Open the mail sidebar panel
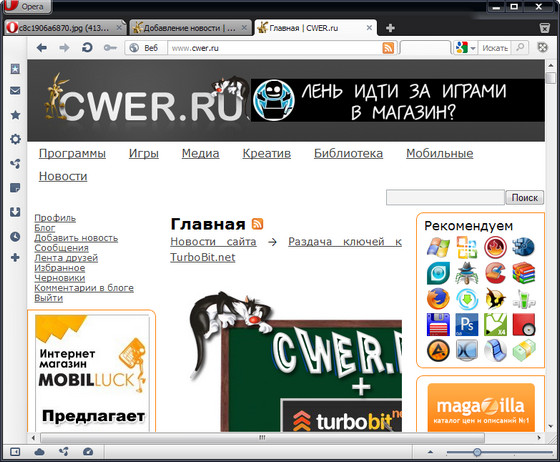560x462 pixels. pos(15,91)
